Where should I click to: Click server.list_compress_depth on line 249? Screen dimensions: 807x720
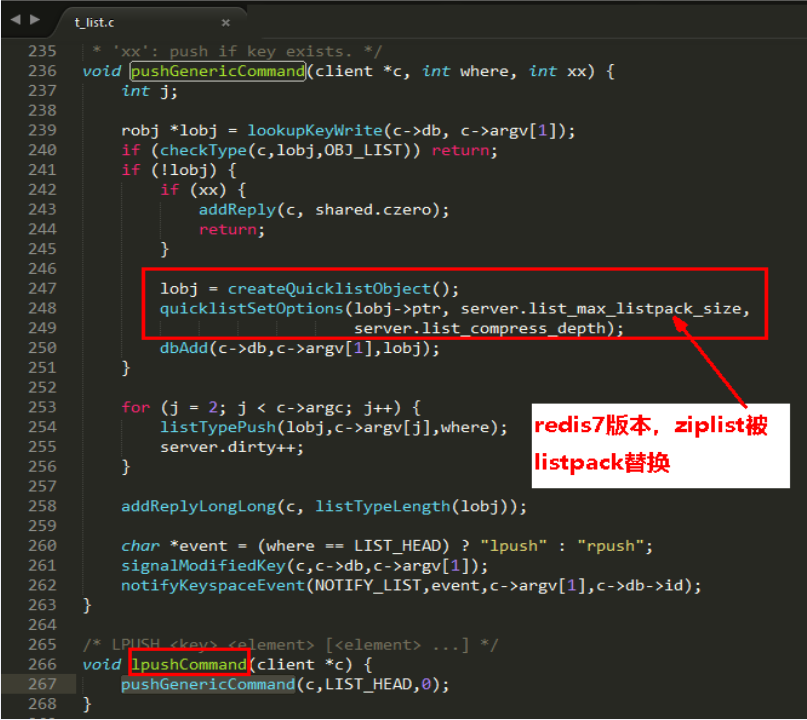pos(480,328)
